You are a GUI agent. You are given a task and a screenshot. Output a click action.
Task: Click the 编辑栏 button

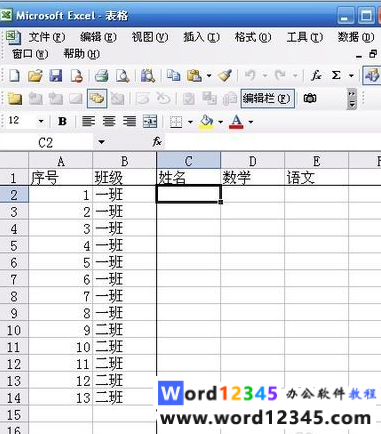[268, 98]
